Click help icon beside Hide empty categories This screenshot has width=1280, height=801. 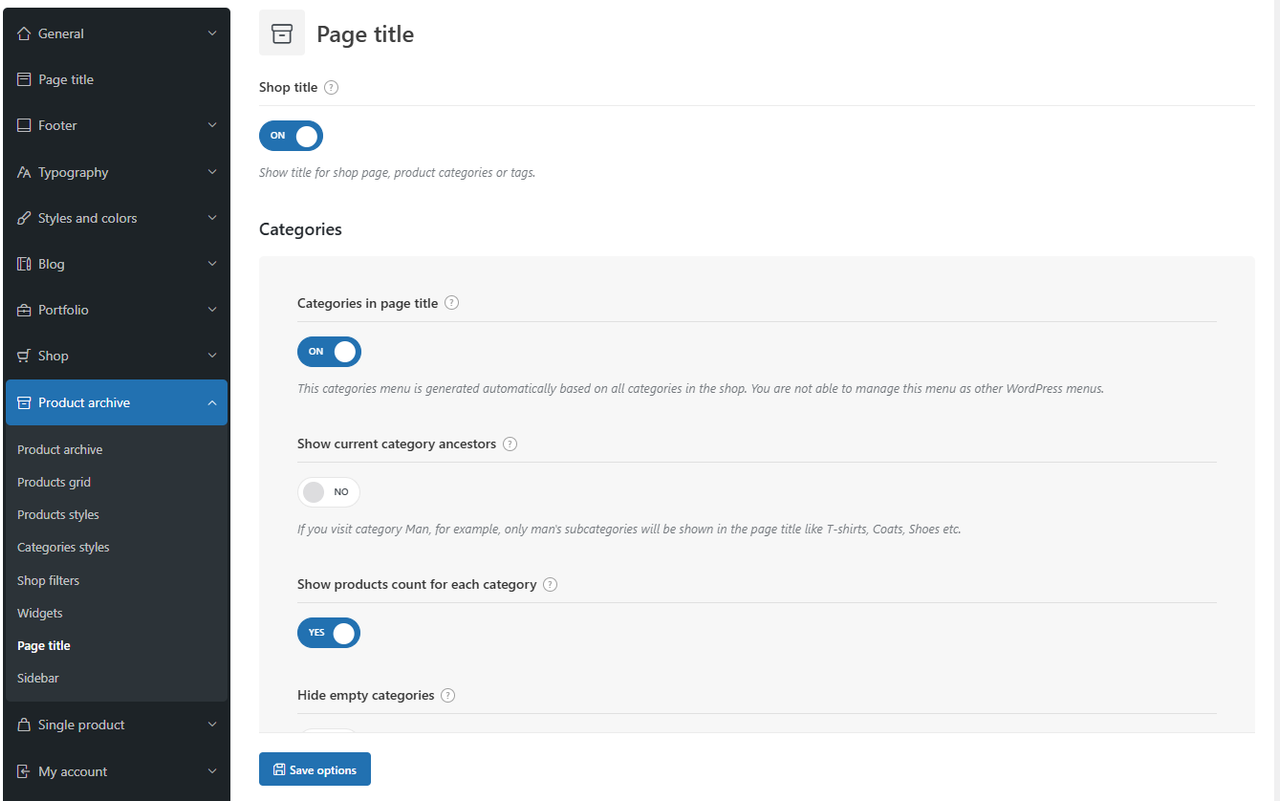tap(448, 696)
